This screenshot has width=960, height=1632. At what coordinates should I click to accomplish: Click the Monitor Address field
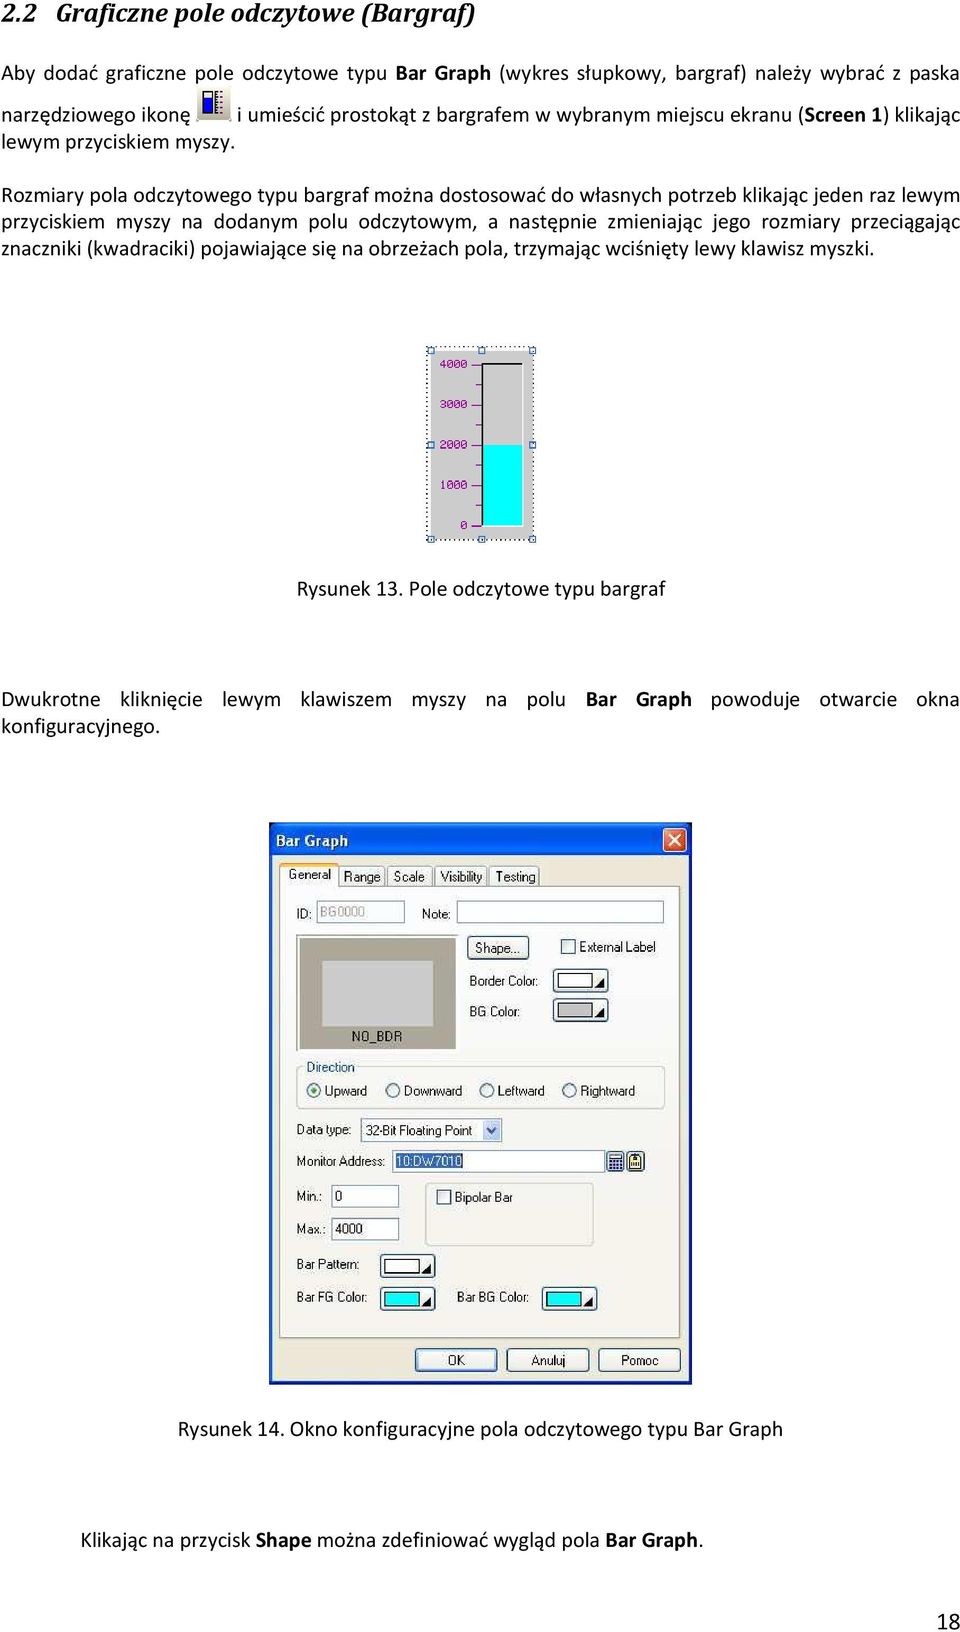click(x=498, y=1161)
